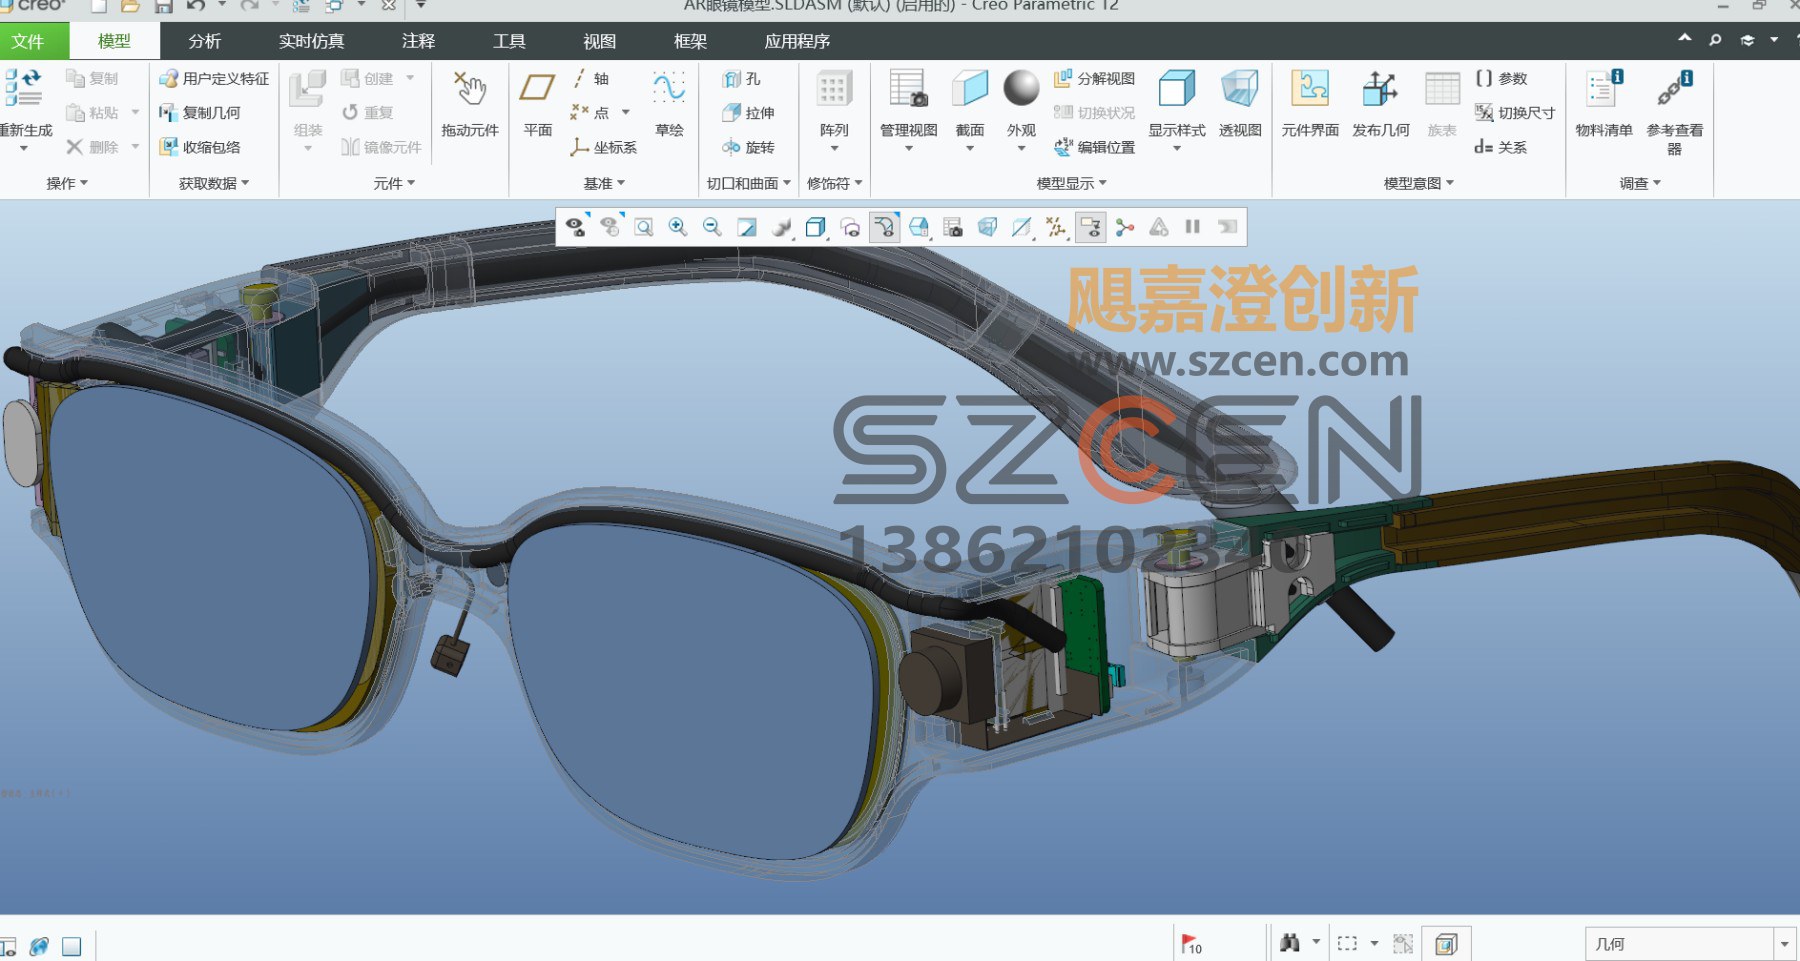The image size is (1800, 961).
Task: Click the binoculars find icon in status bar
Action: tap(1290, 942)
